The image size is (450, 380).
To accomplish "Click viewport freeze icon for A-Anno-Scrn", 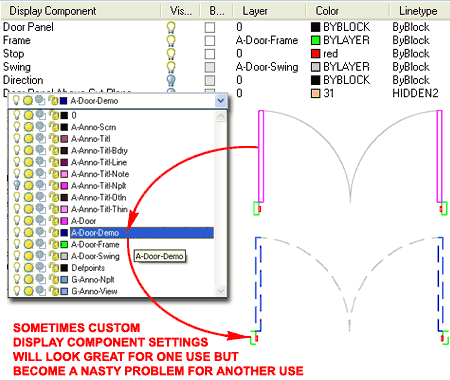I will point(41,127).
